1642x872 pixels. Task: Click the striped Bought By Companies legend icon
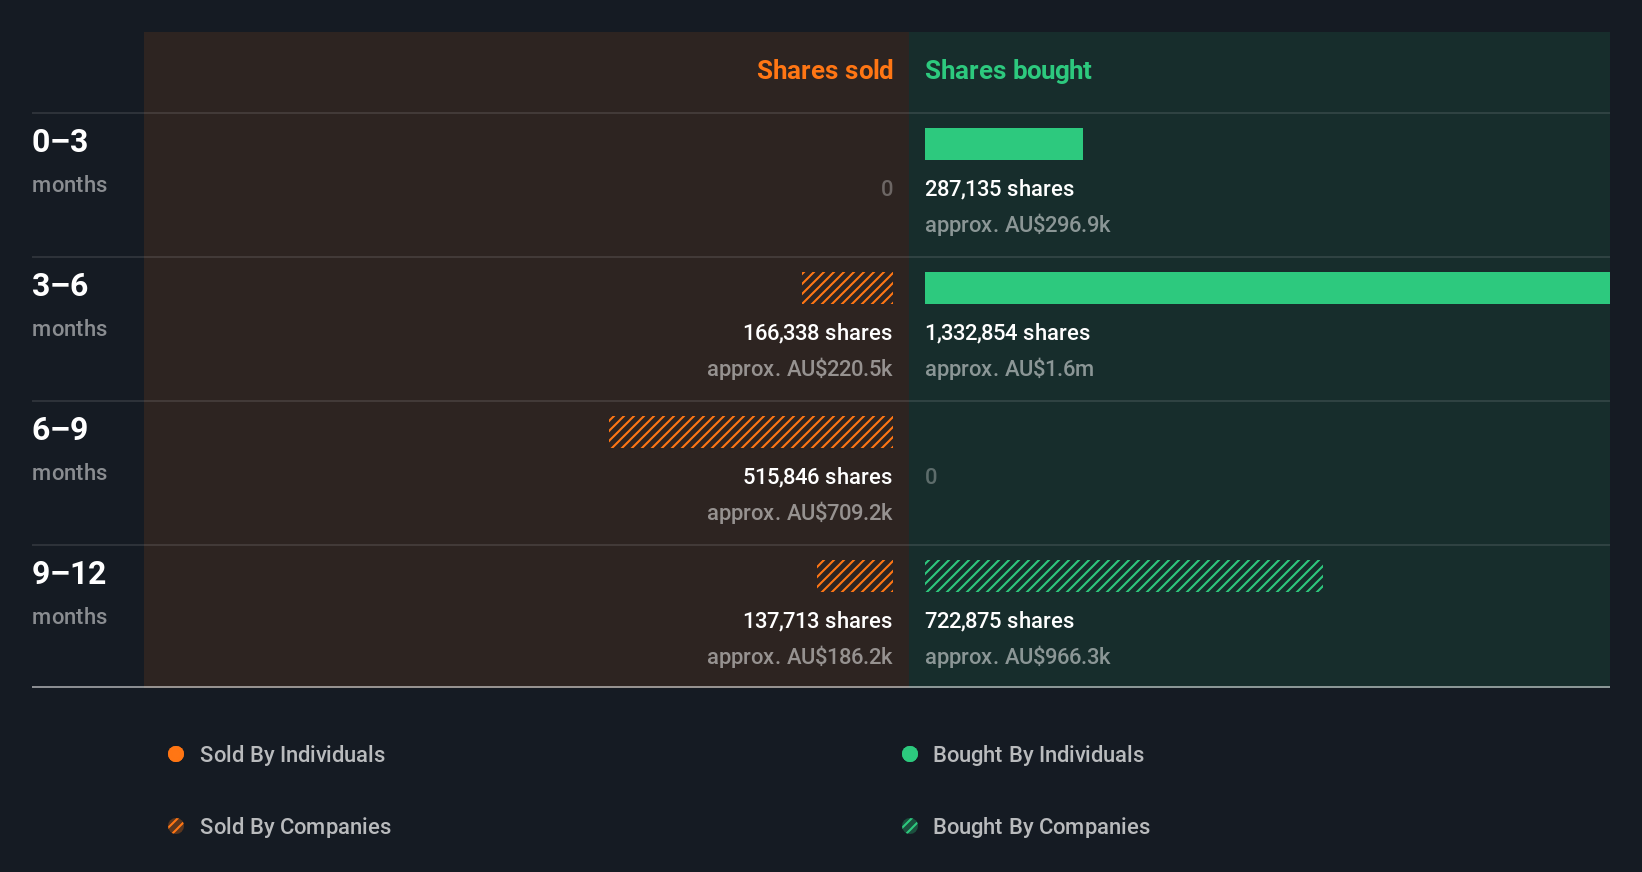point(910,826)
